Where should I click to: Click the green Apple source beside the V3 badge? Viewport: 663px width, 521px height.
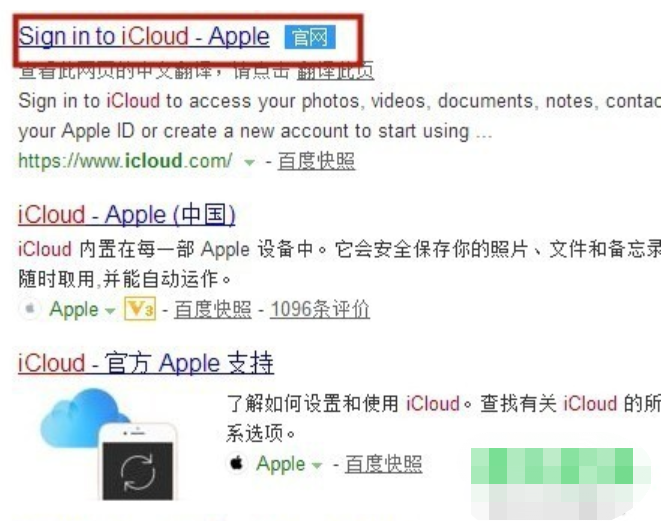coord(74,309)
